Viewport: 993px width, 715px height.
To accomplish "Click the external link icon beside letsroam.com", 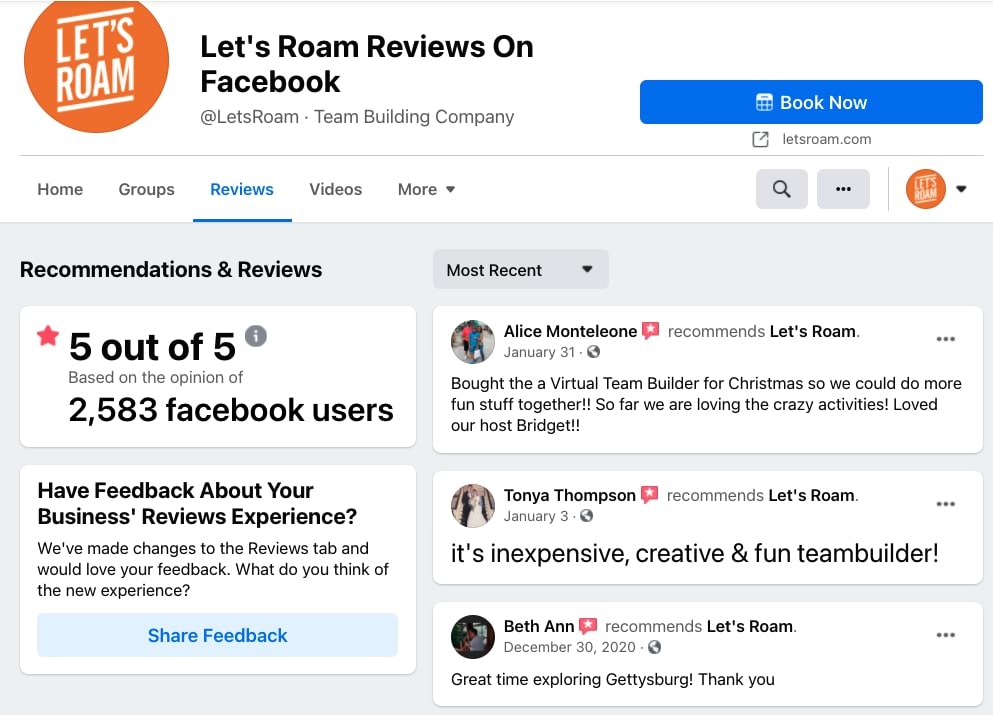I will point(760,139).
